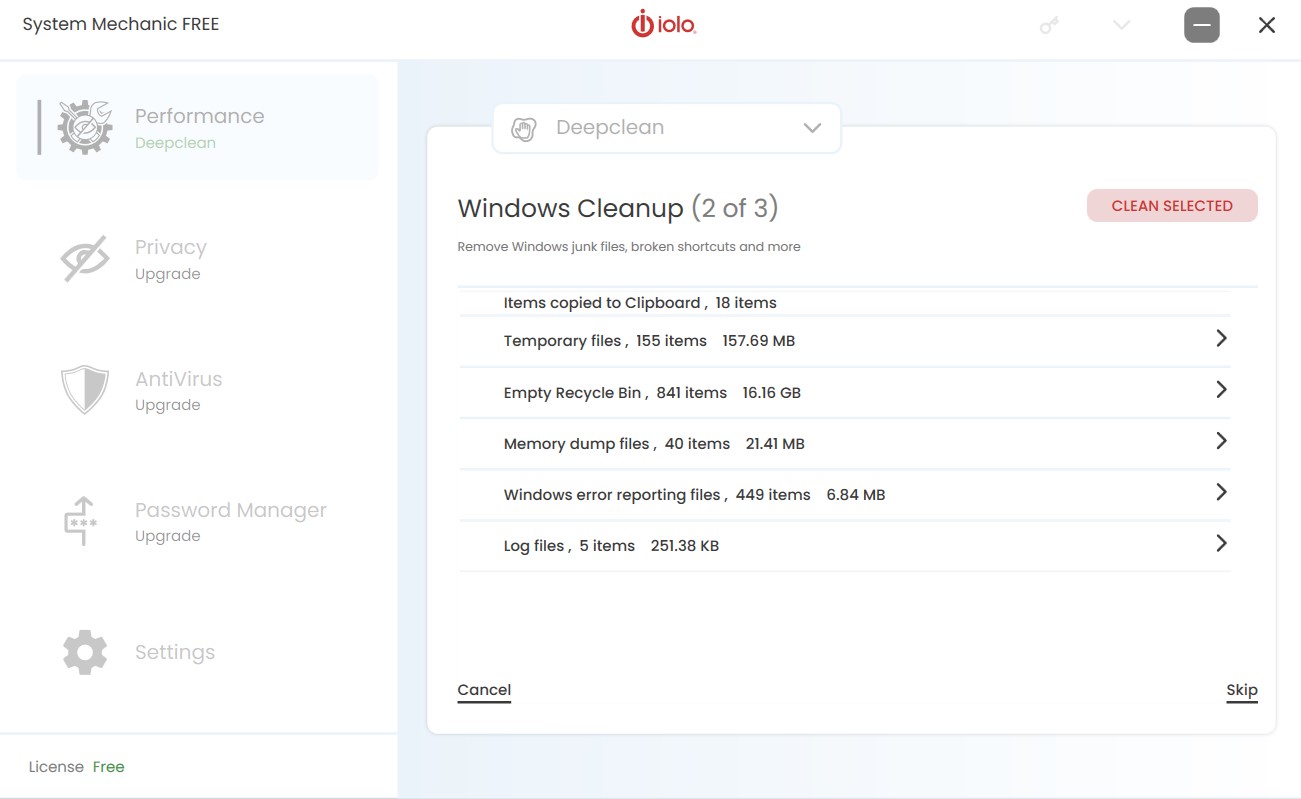Click the 'System Mechanic FREE' title
This screenshot has height=799, width=1301.
[x=121, y=24]
